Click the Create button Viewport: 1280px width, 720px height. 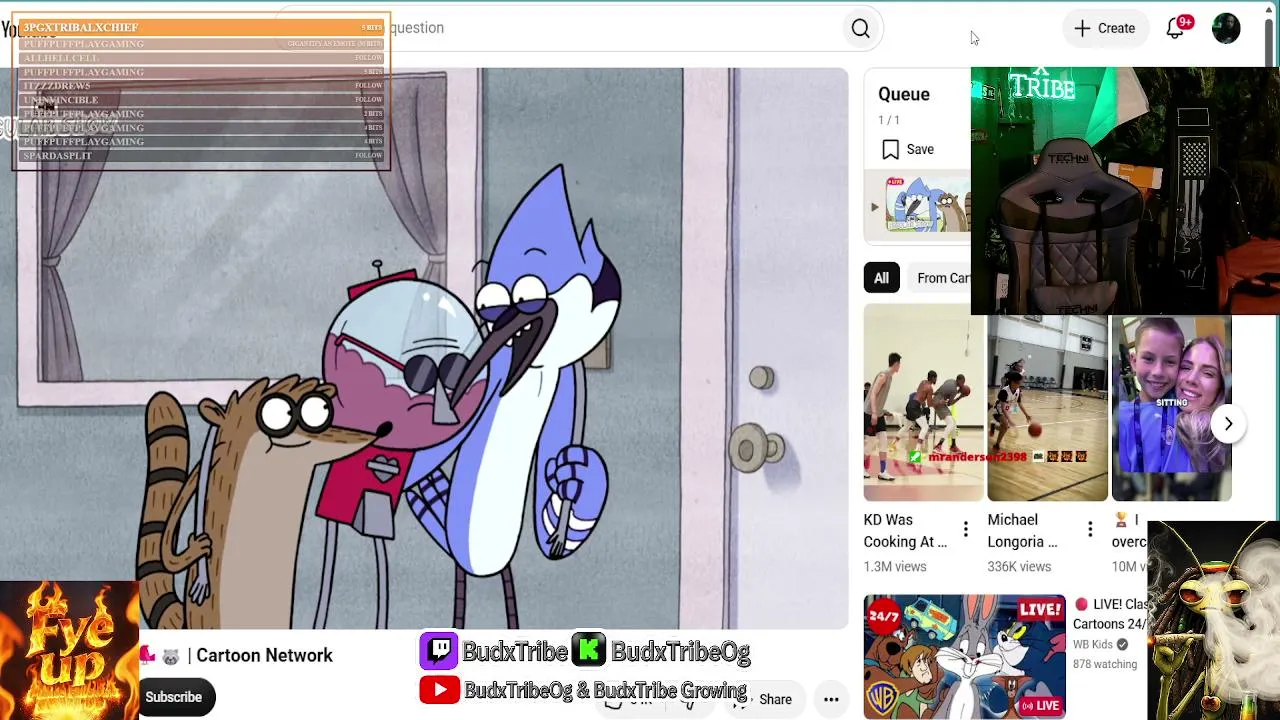pos(1104,28)
